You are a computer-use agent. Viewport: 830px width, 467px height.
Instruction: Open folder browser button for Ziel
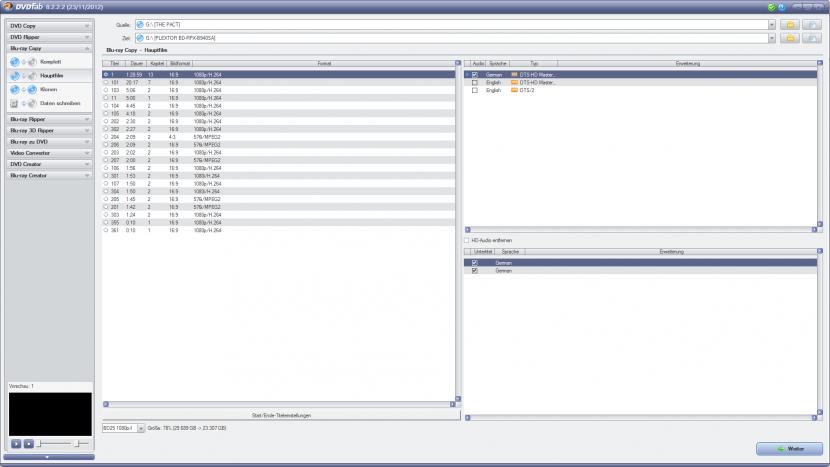coord(790,38)
